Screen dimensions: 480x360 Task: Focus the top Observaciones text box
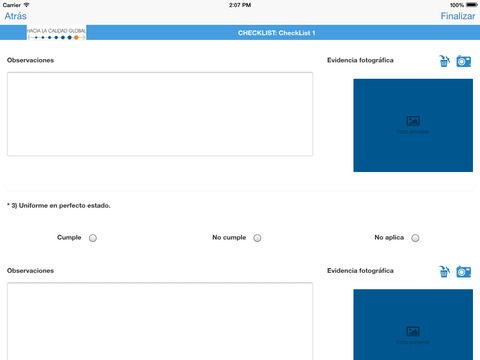(160, 114)
